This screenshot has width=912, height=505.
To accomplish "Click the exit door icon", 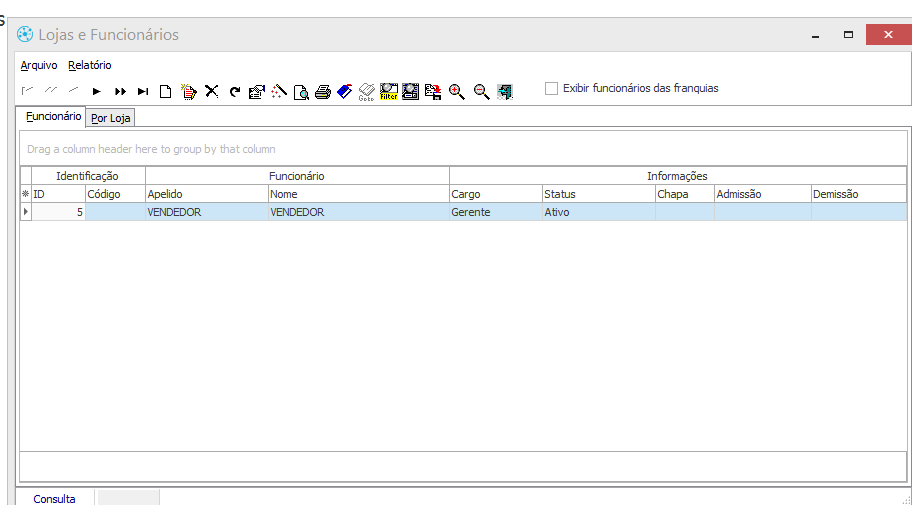I will 505,92.
